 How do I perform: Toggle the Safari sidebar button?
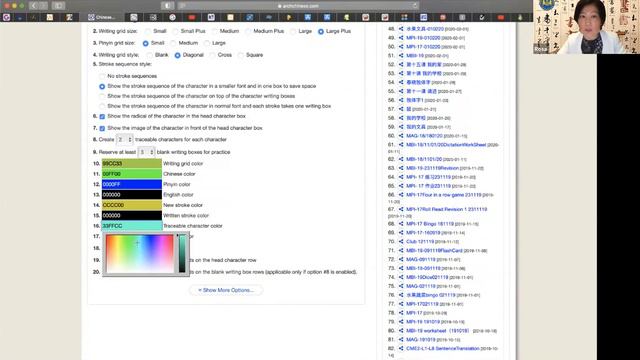click(x=58, y=6)
